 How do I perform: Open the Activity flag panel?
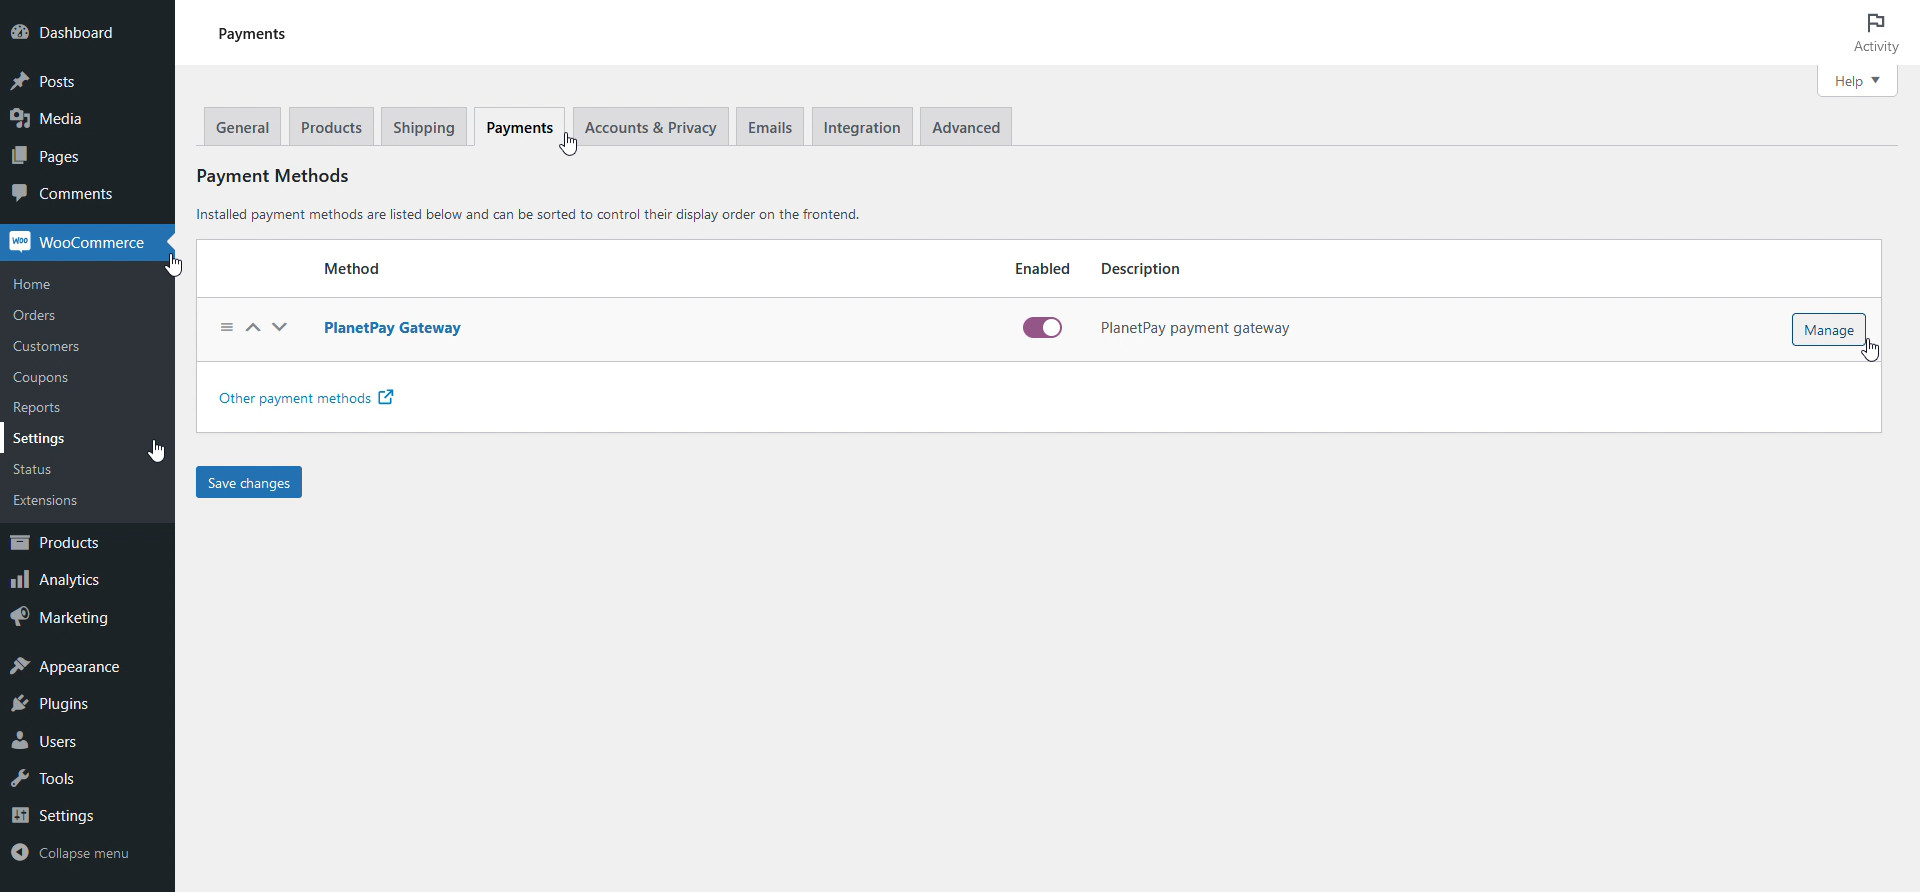point(1876,33)
